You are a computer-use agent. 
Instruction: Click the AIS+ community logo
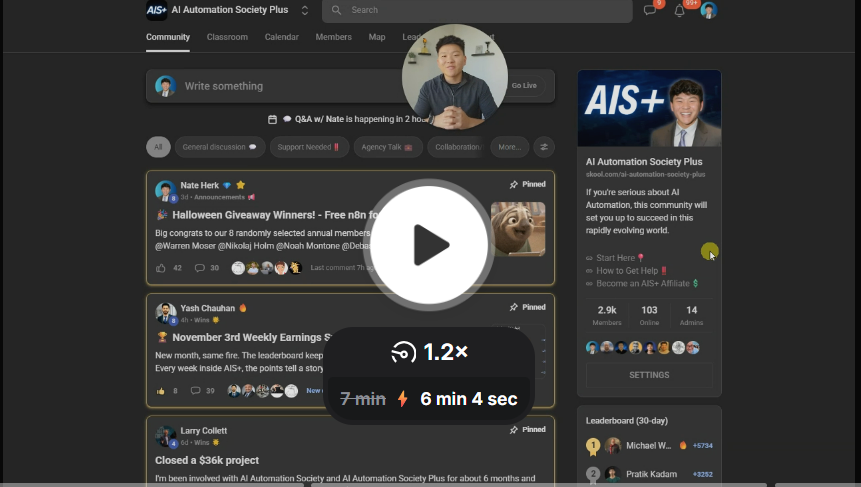tap(156, 10)
